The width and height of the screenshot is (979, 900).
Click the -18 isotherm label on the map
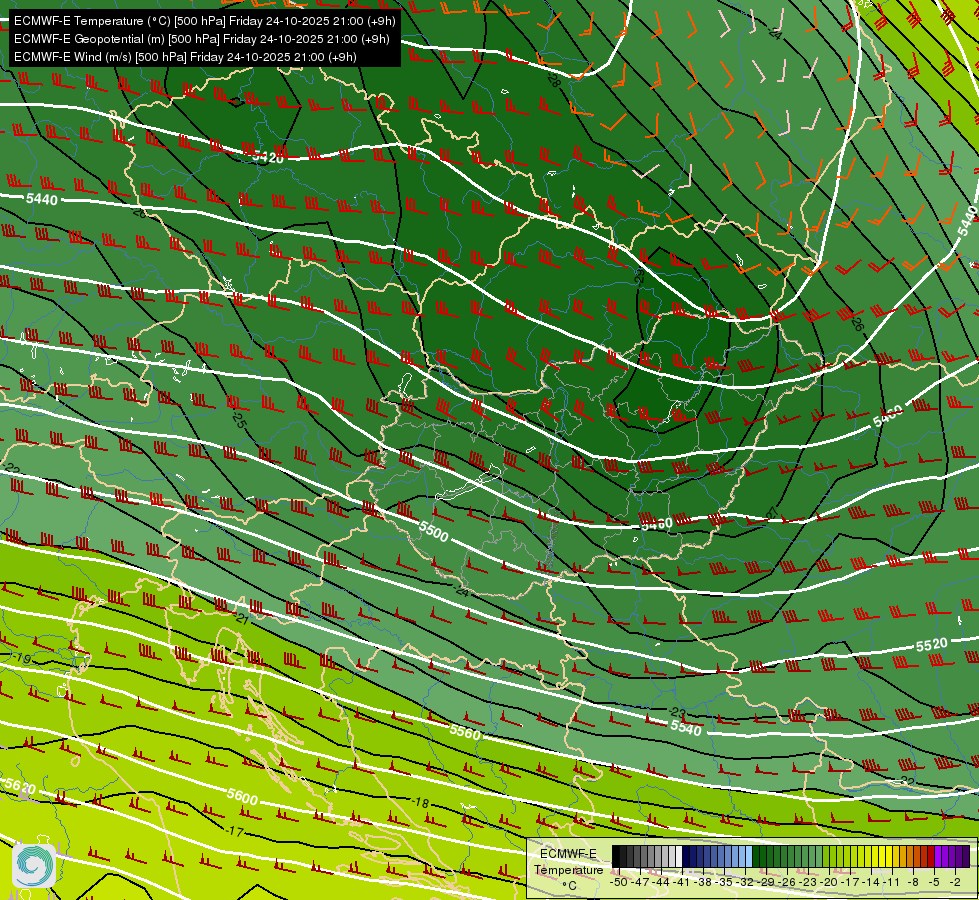tap(421, 803)
